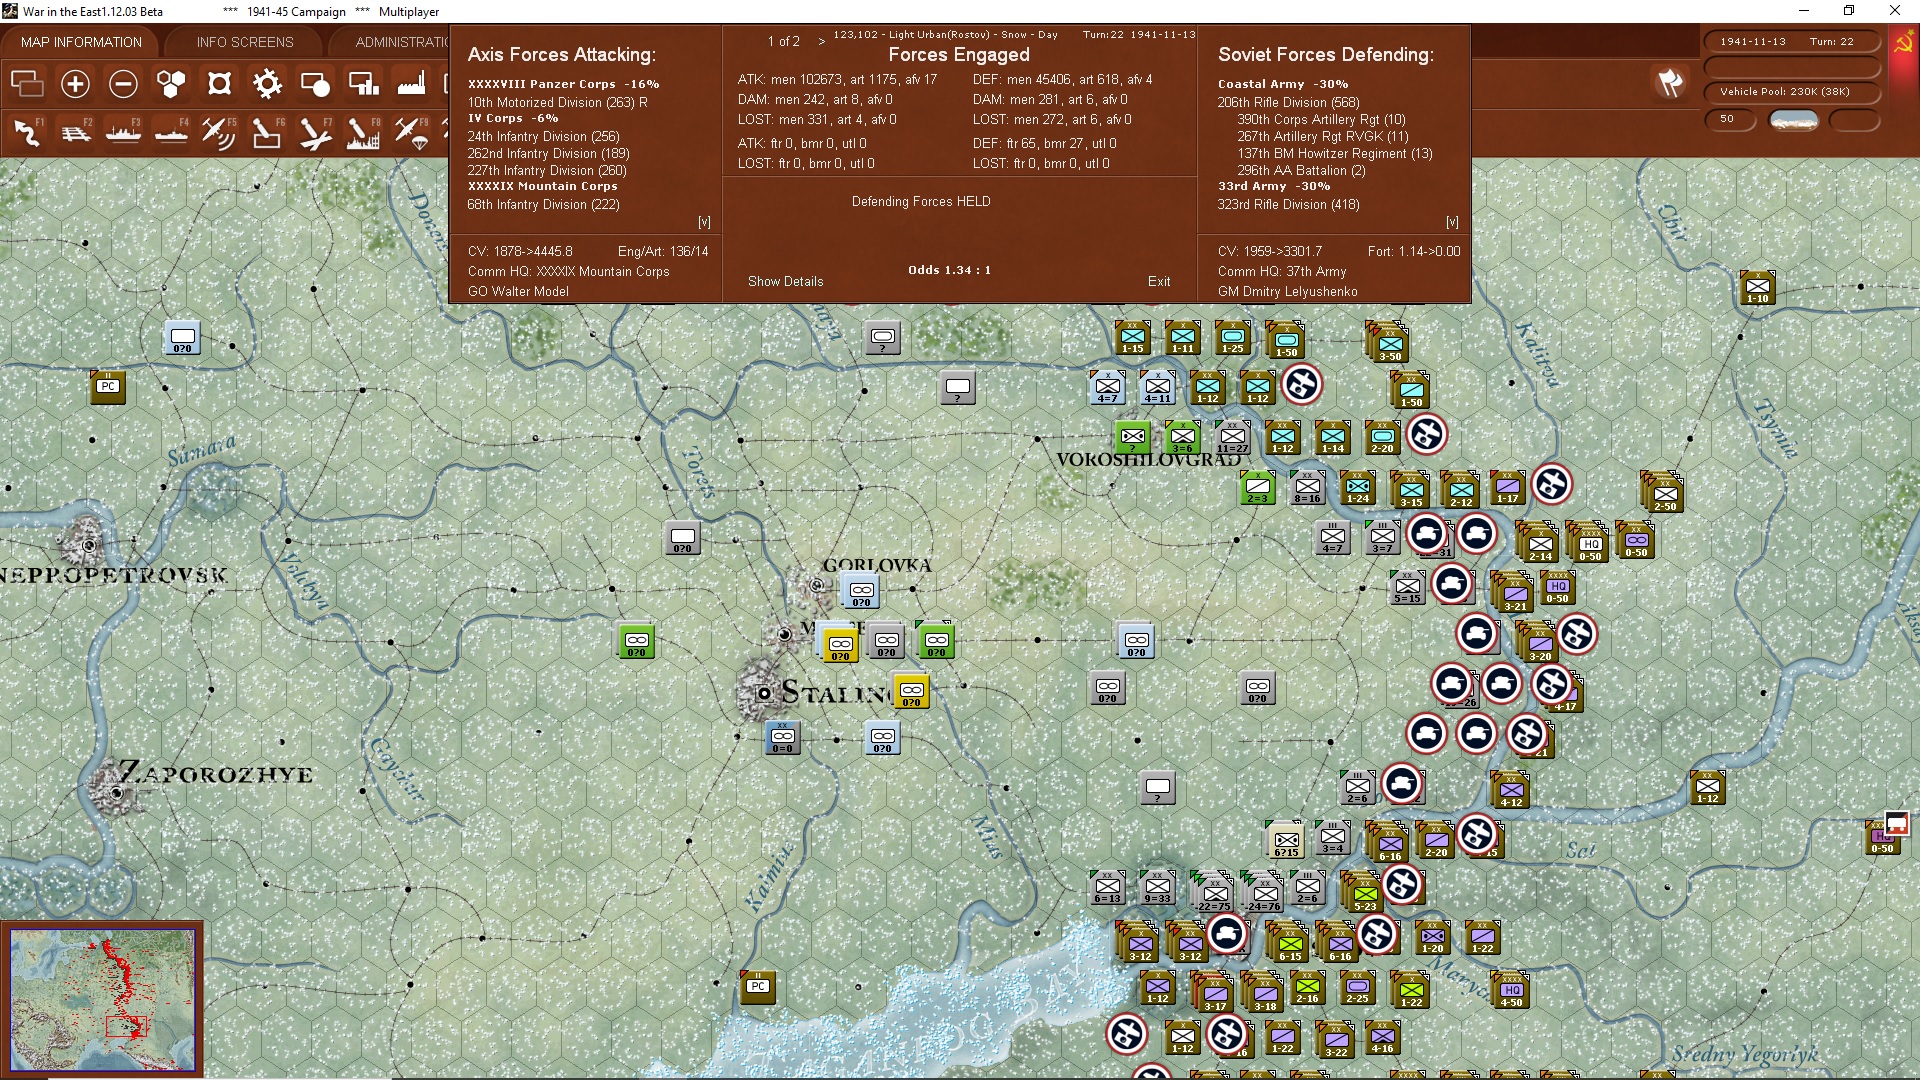Click GM Dmitry Lelyushenko leader name
The height and width of the screenshot is (1080, 1920).
click(x=1288, y=292)
